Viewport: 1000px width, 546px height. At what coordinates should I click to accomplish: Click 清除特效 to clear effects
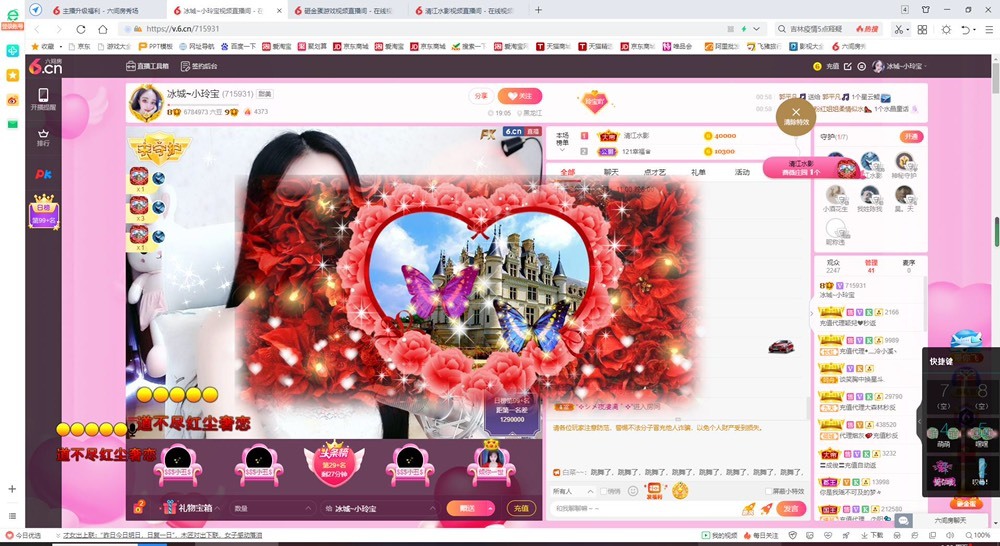click(795, 117)
